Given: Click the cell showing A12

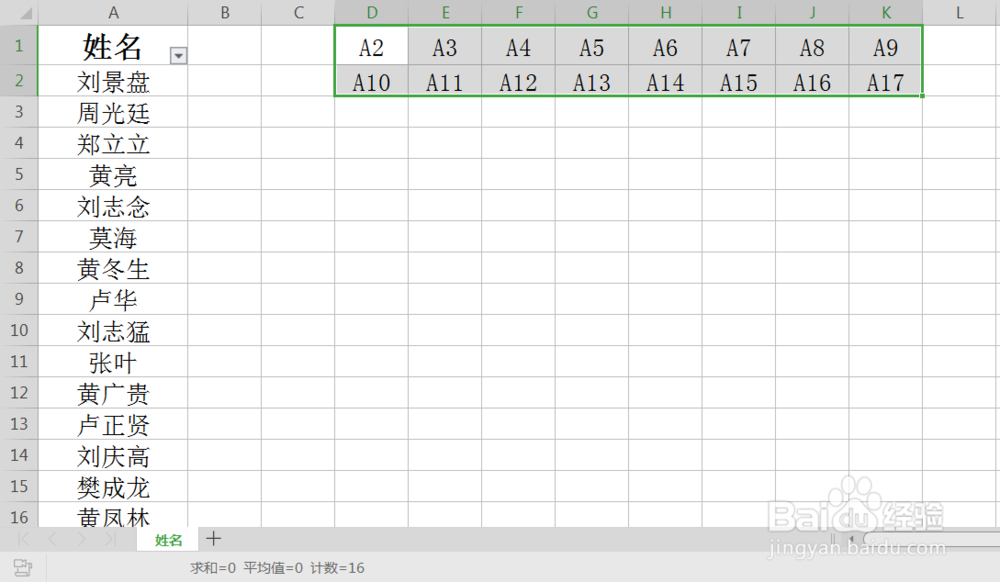Looking at the screenshot, I should (x=518, y=81).
